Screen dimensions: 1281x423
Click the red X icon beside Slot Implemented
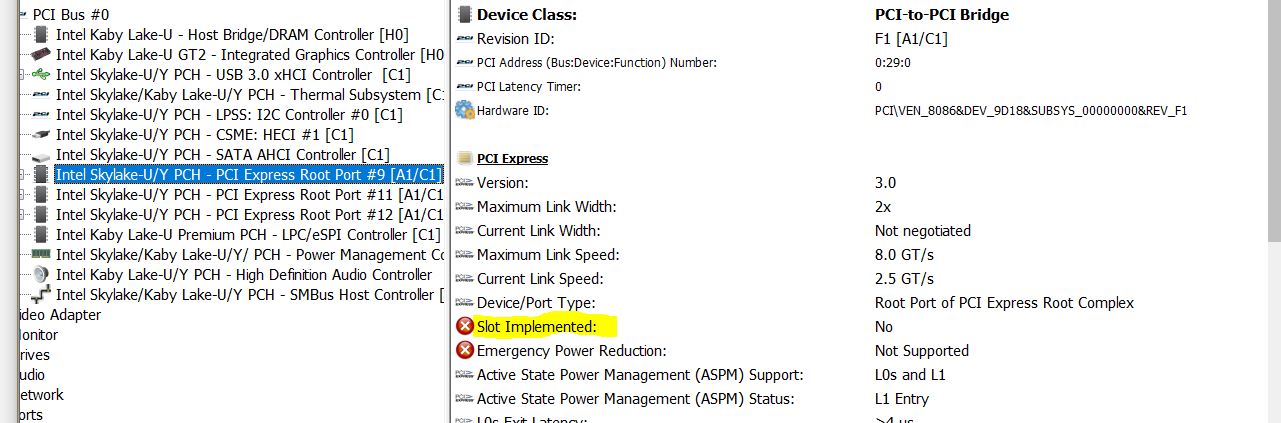coord(465,326)
